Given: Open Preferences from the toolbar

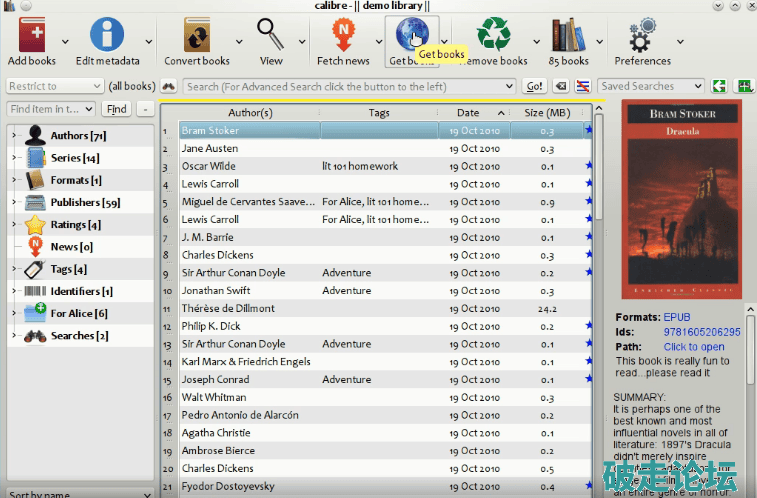Looking at the screenshot, I should click(643, 35).
